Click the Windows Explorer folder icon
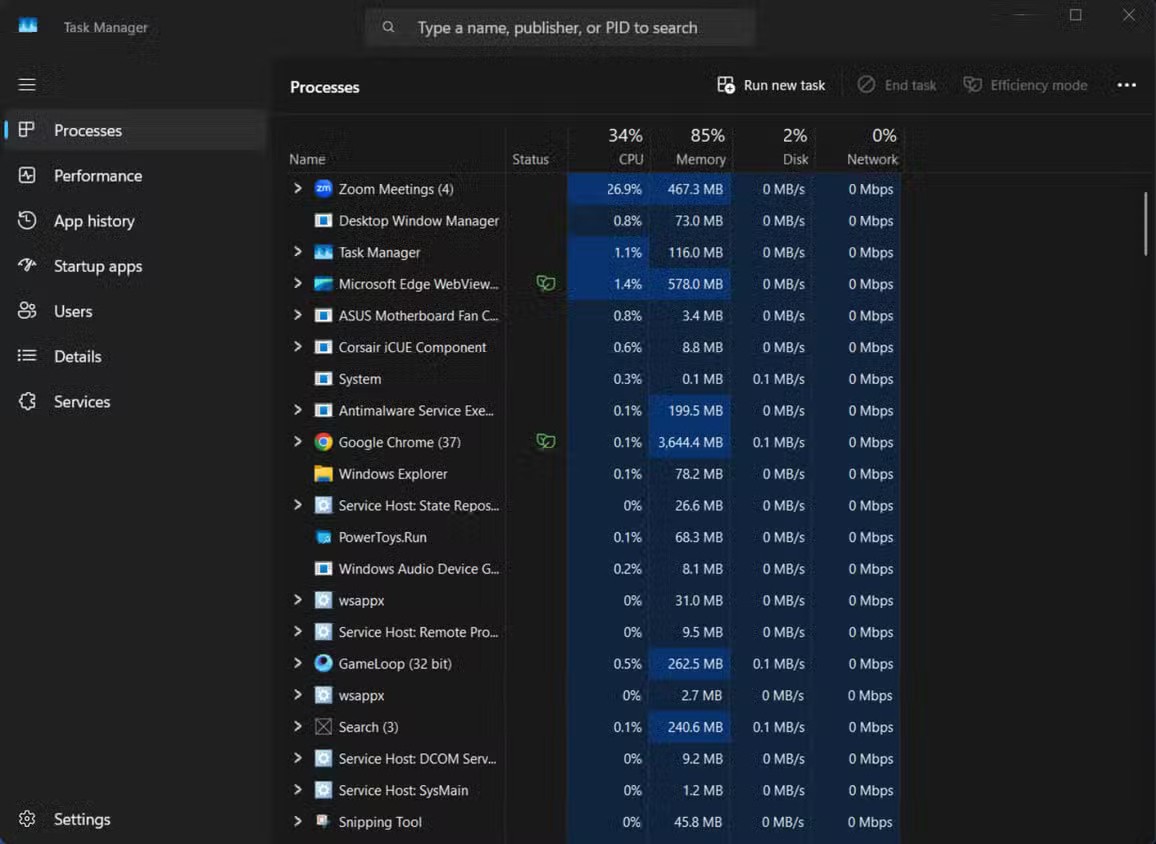This screenshot has height=844, width=1156. pyautogui.click(x=323, y=474)
